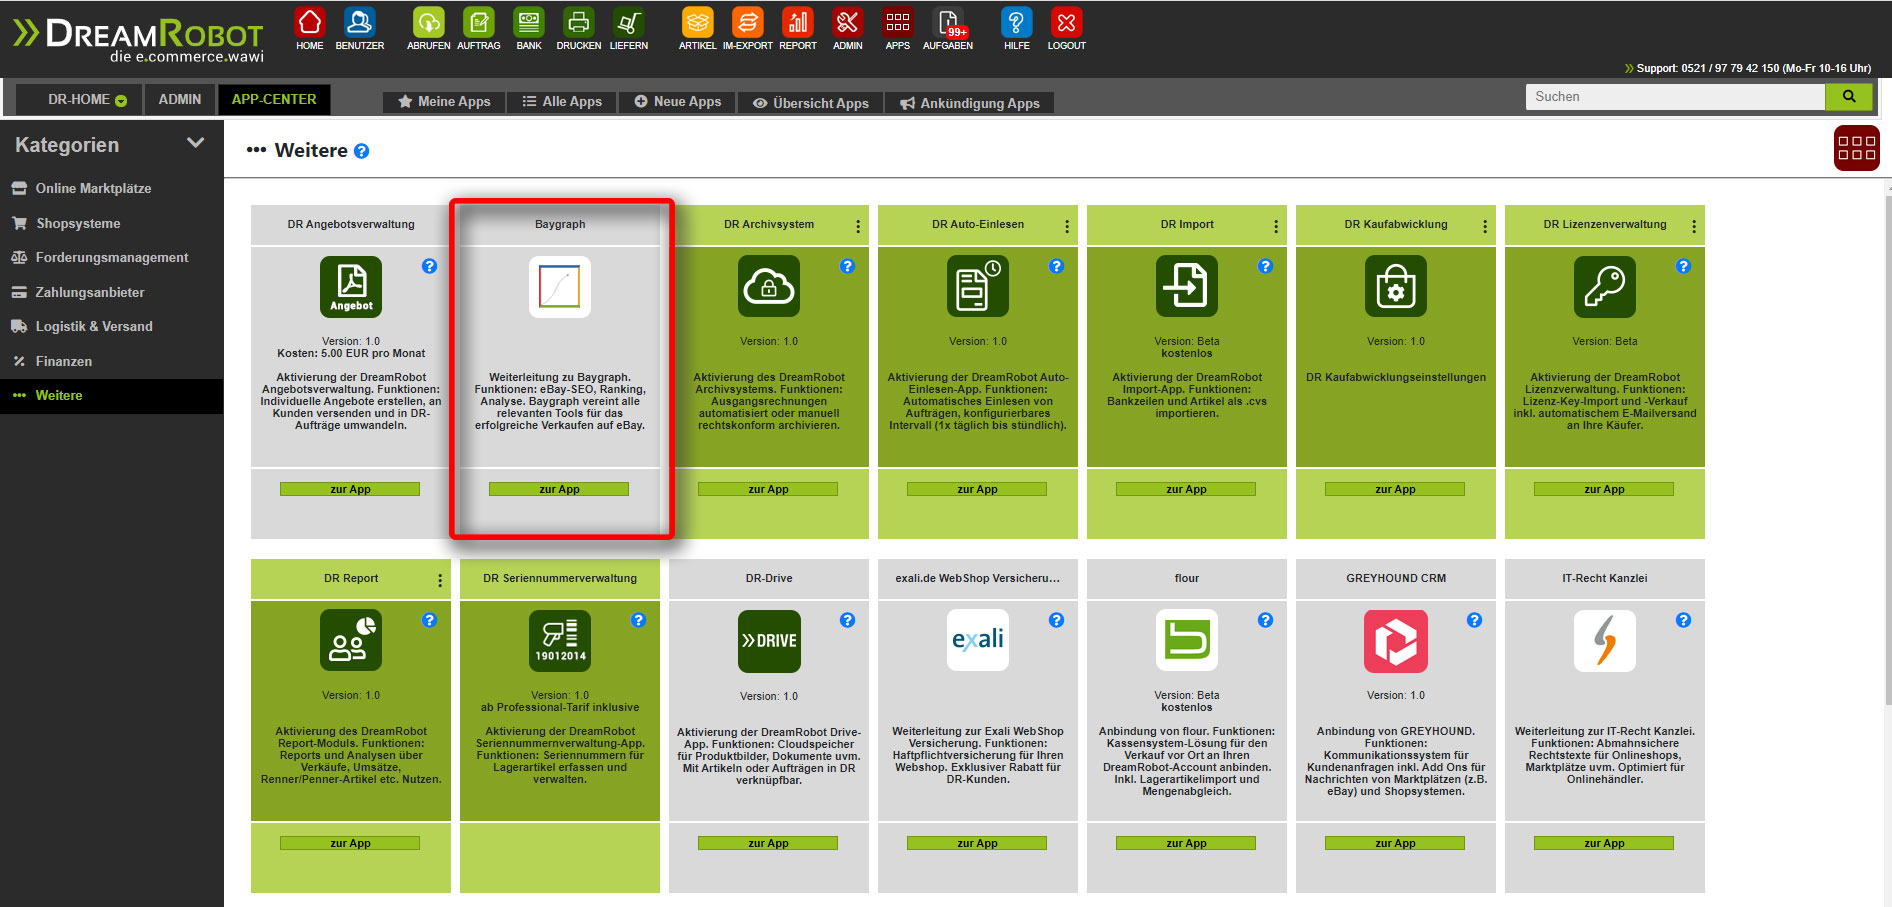Open the DR Auto-Einlesen three-dot menu

click(x=1067, y=226)
